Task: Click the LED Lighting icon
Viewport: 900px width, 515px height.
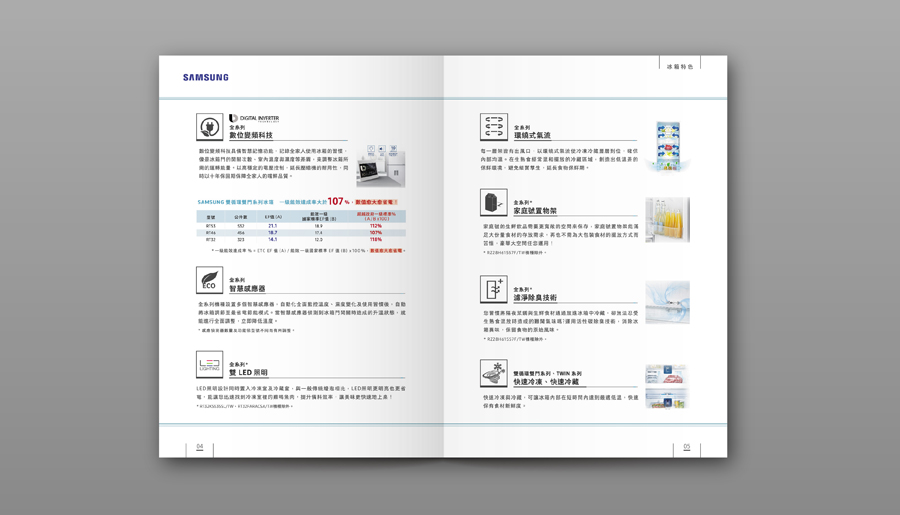Action: click(210, 364)
